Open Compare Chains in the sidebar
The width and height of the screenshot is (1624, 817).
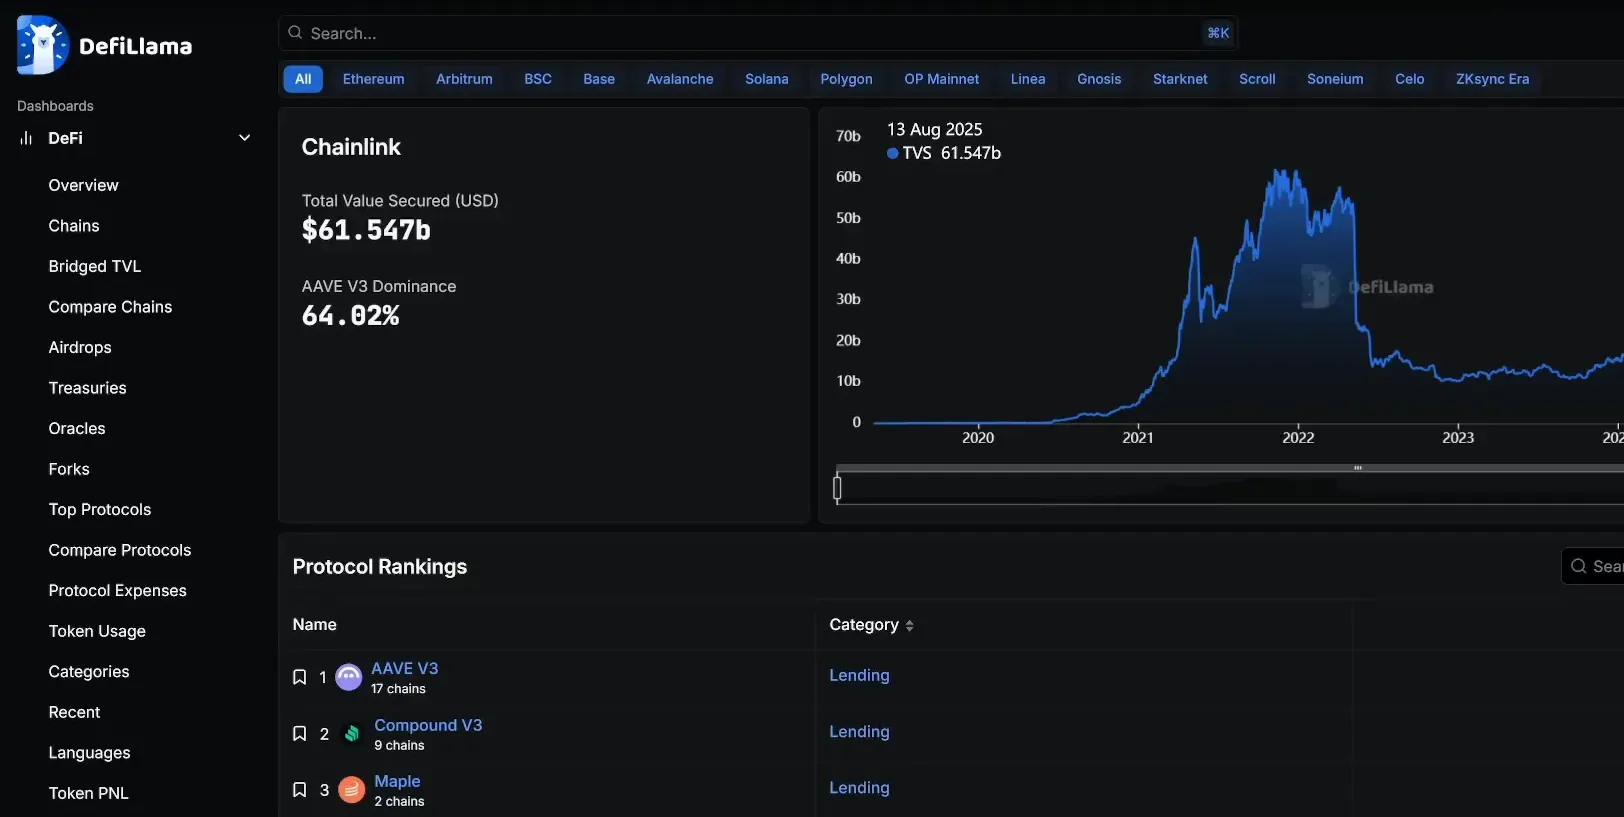coord(110,307)
